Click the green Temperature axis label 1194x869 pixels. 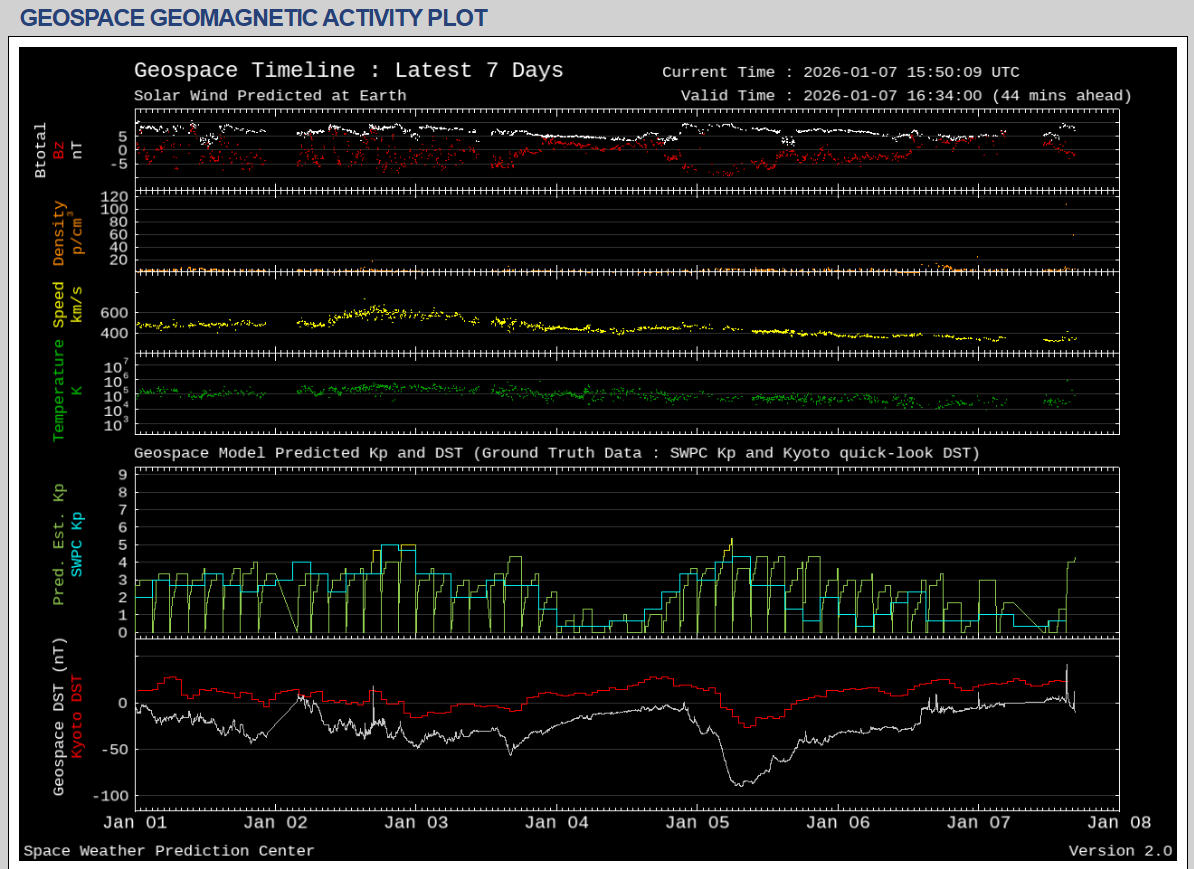pyautogui.click(x=59, y=390)
